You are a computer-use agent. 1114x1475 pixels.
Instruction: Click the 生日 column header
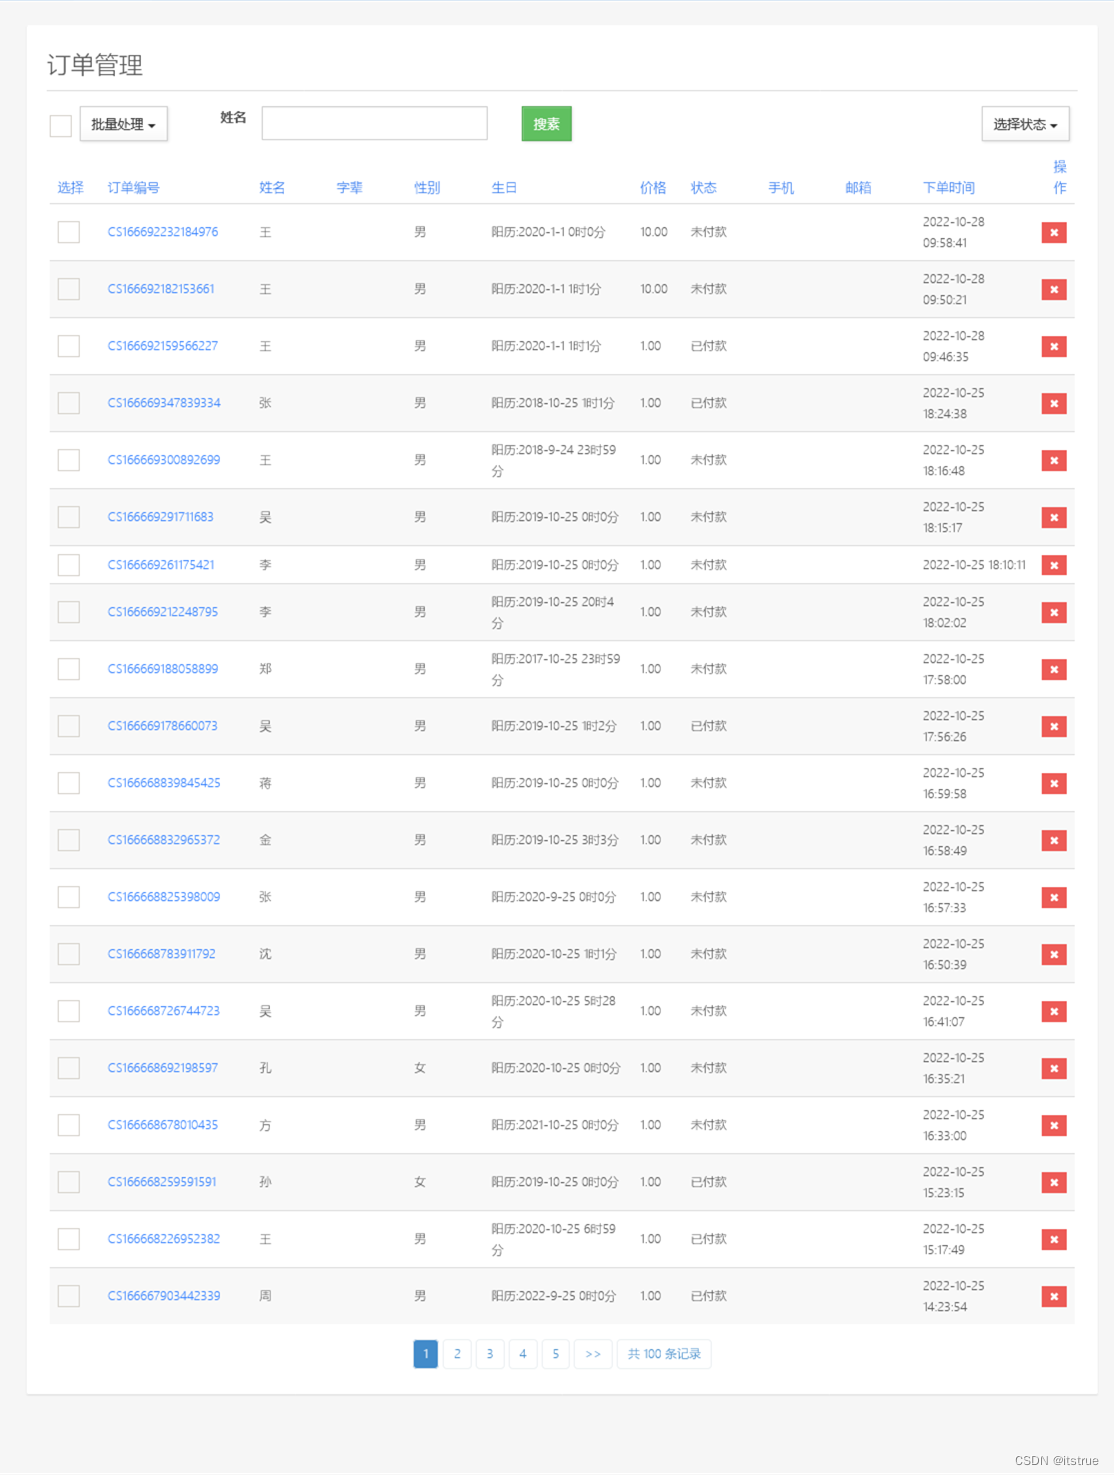click(x=504, y=188)
